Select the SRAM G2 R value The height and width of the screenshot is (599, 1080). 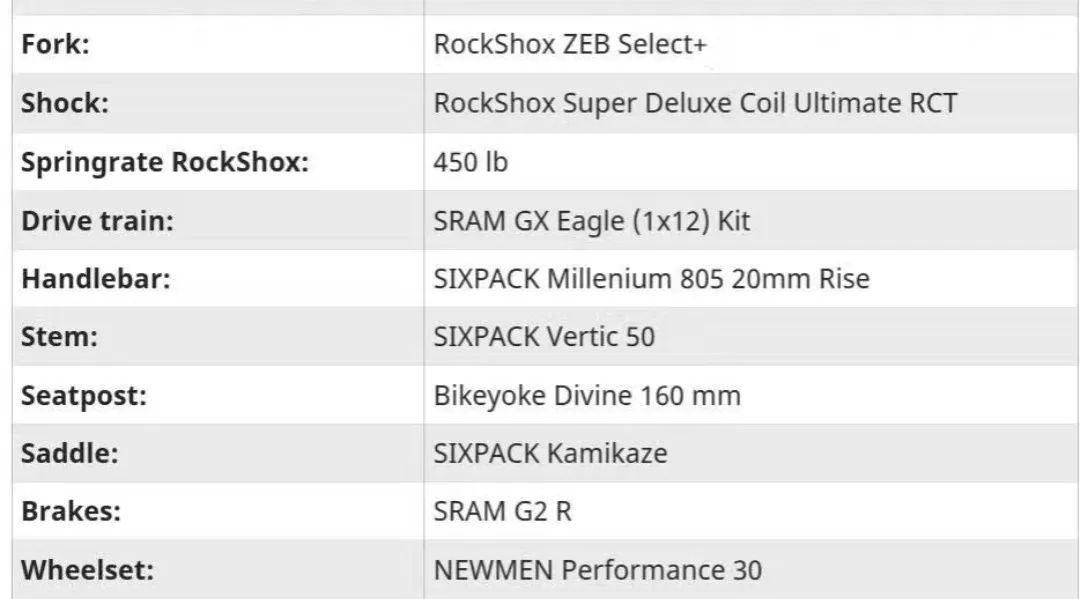502,512
